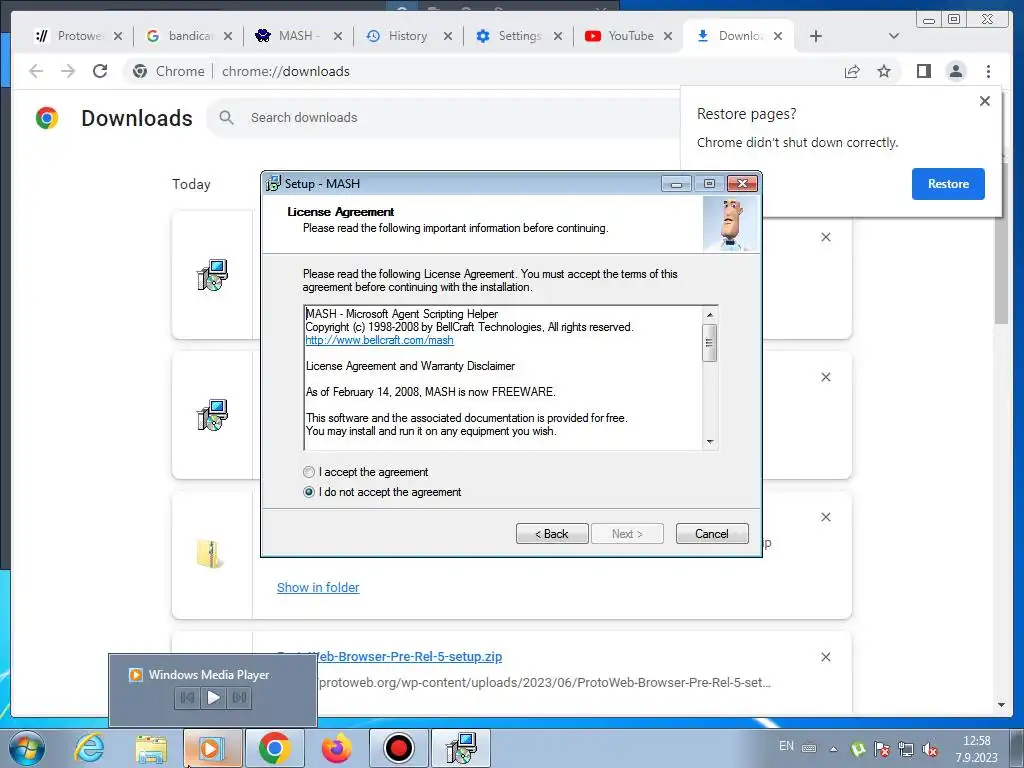Click the EN language indicator
This screenshot has width=1024, height=768.
point(786,746)
